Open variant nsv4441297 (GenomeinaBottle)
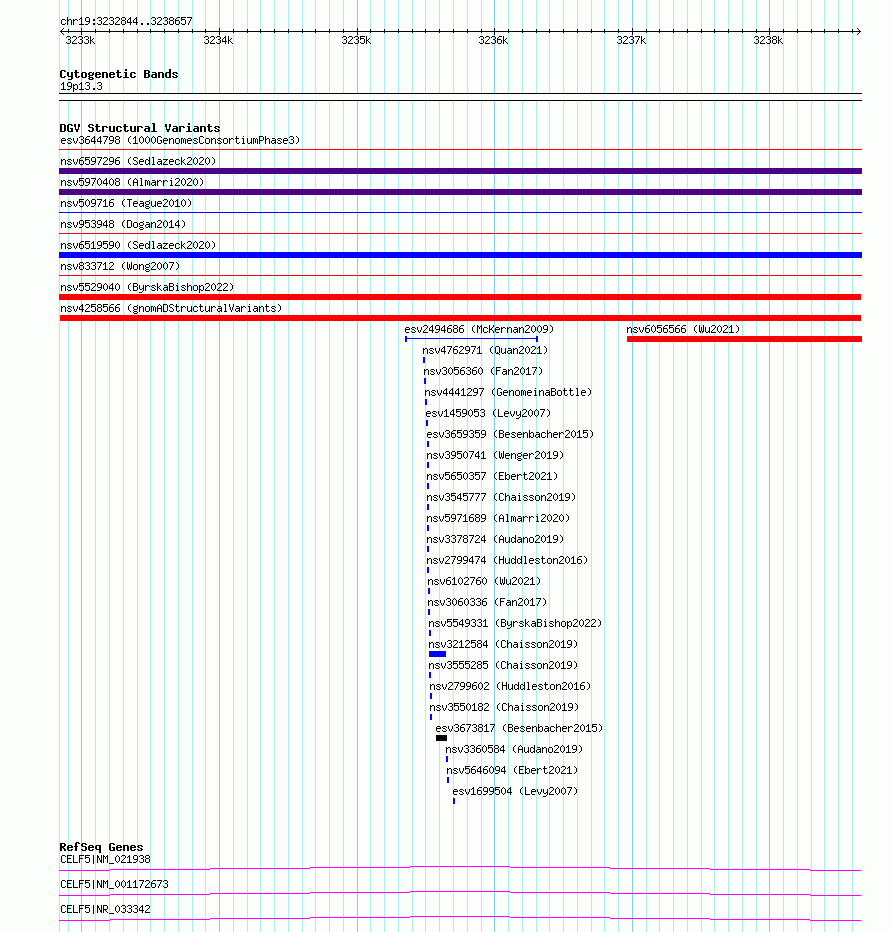The width and height of the screenshot is (890, 932). pyautogui.click(x=508, y=392)
